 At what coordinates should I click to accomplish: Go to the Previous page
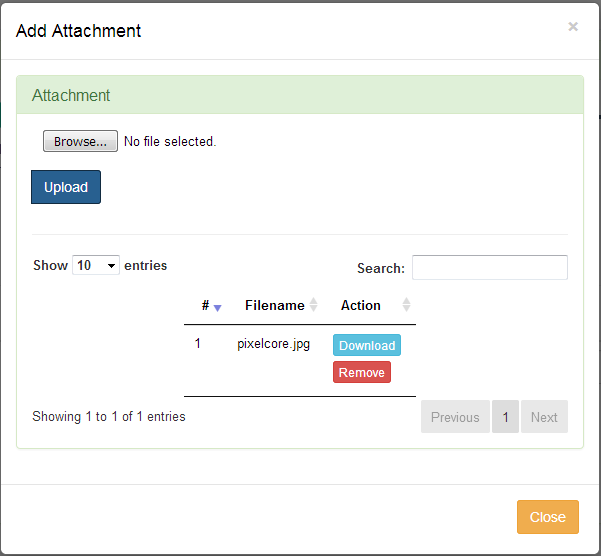[x=455, y=417]
